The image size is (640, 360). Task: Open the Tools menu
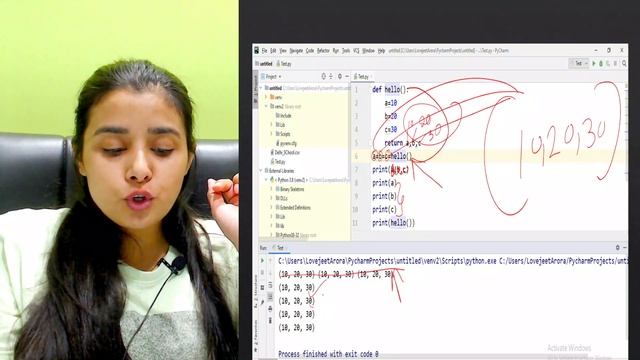coord(346,51)
